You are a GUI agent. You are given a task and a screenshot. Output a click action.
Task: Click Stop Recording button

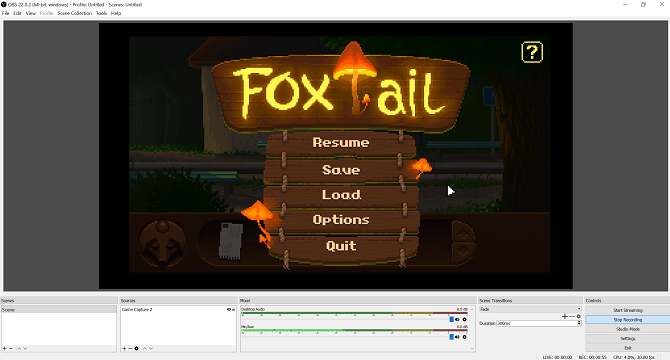click(628, 320)
